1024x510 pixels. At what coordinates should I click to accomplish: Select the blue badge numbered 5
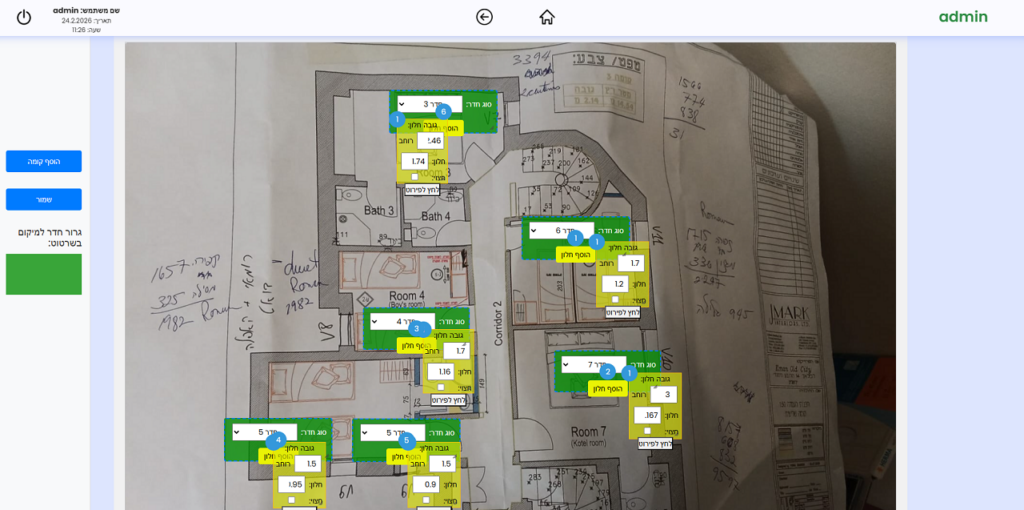[x=406, y=440]
